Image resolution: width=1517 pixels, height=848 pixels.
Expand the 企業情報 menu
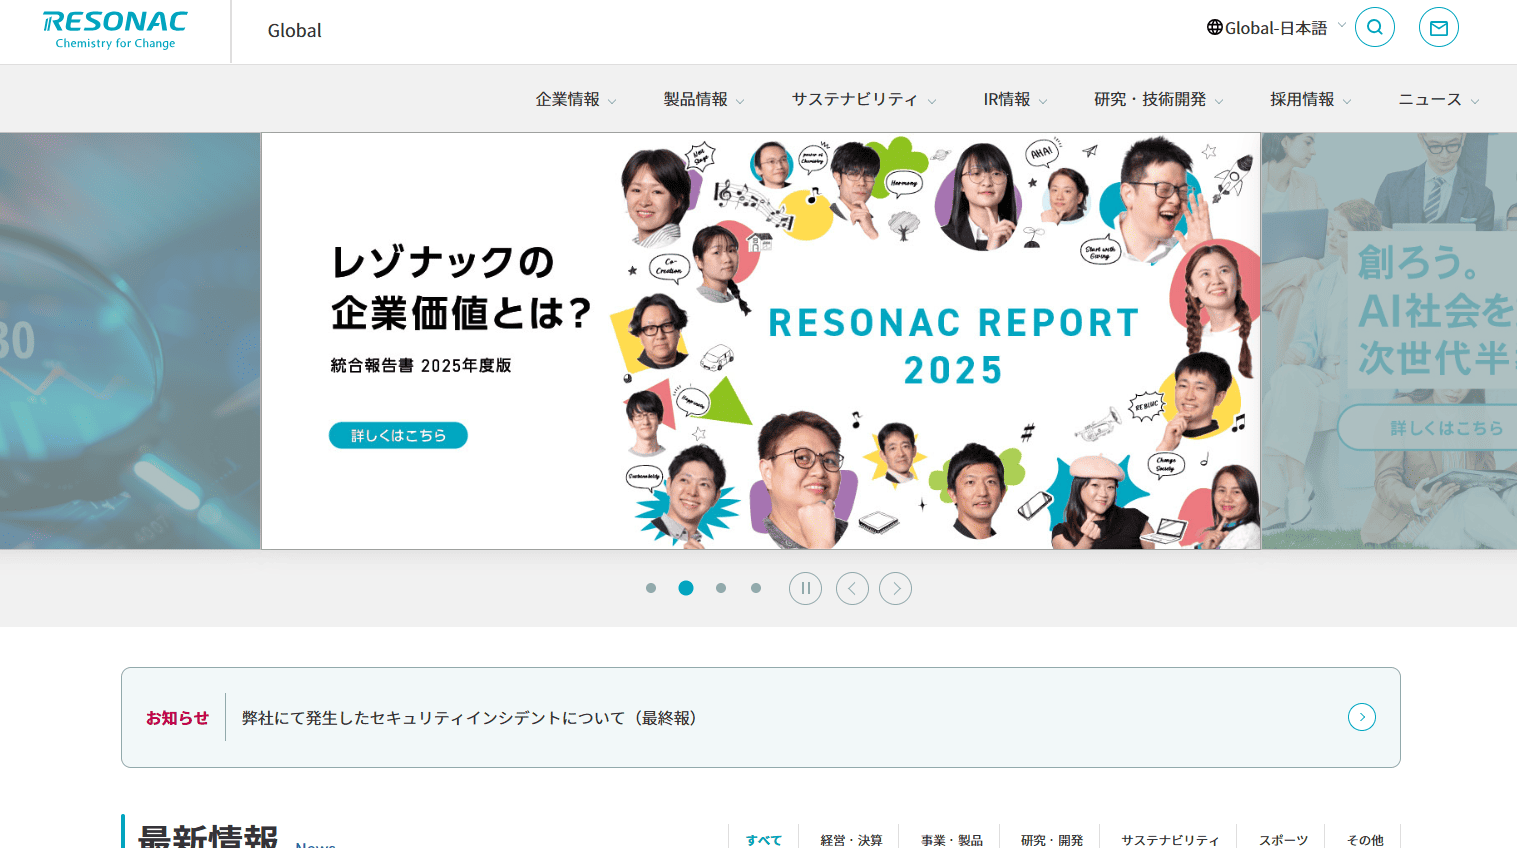coord(576,99)
